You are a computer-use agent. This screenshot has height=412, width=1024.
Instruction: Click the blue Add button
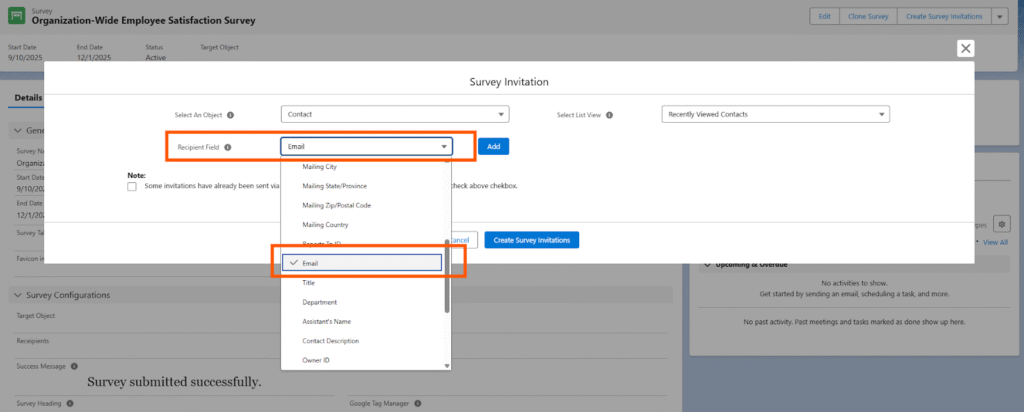(x=493, y=146)
